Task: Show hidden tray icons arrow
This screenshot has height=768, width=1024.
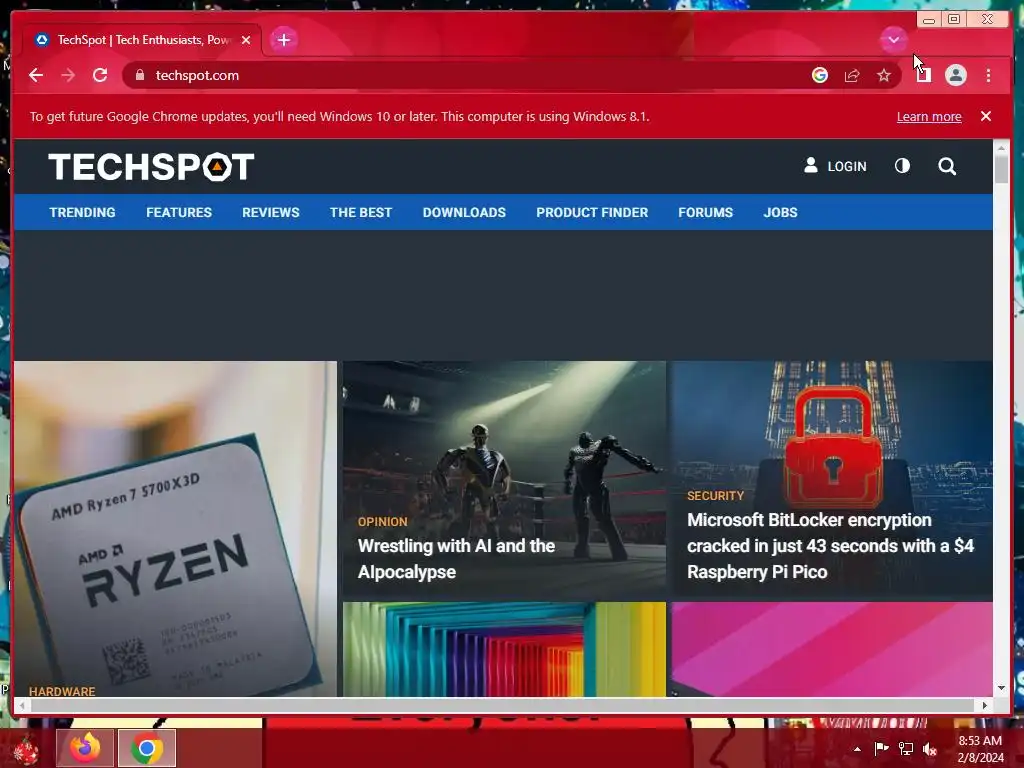Action: [x=857, y=749]
